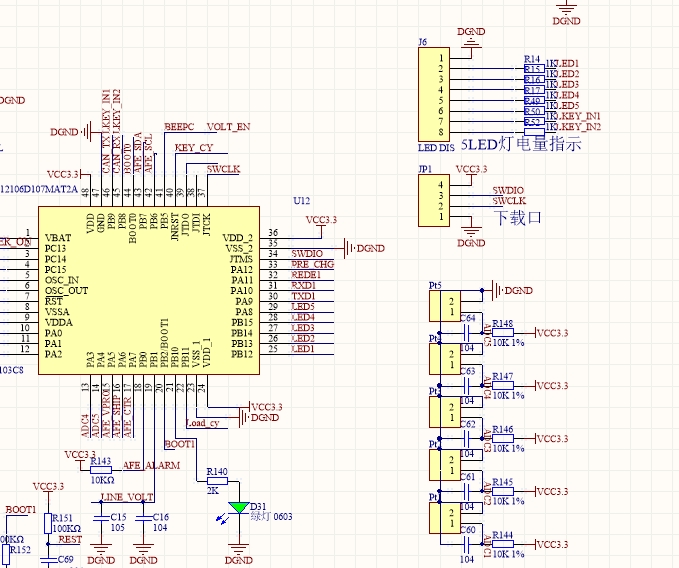
Task: Click the LED5 net label at pin 29
Action: tap(303, 307)
